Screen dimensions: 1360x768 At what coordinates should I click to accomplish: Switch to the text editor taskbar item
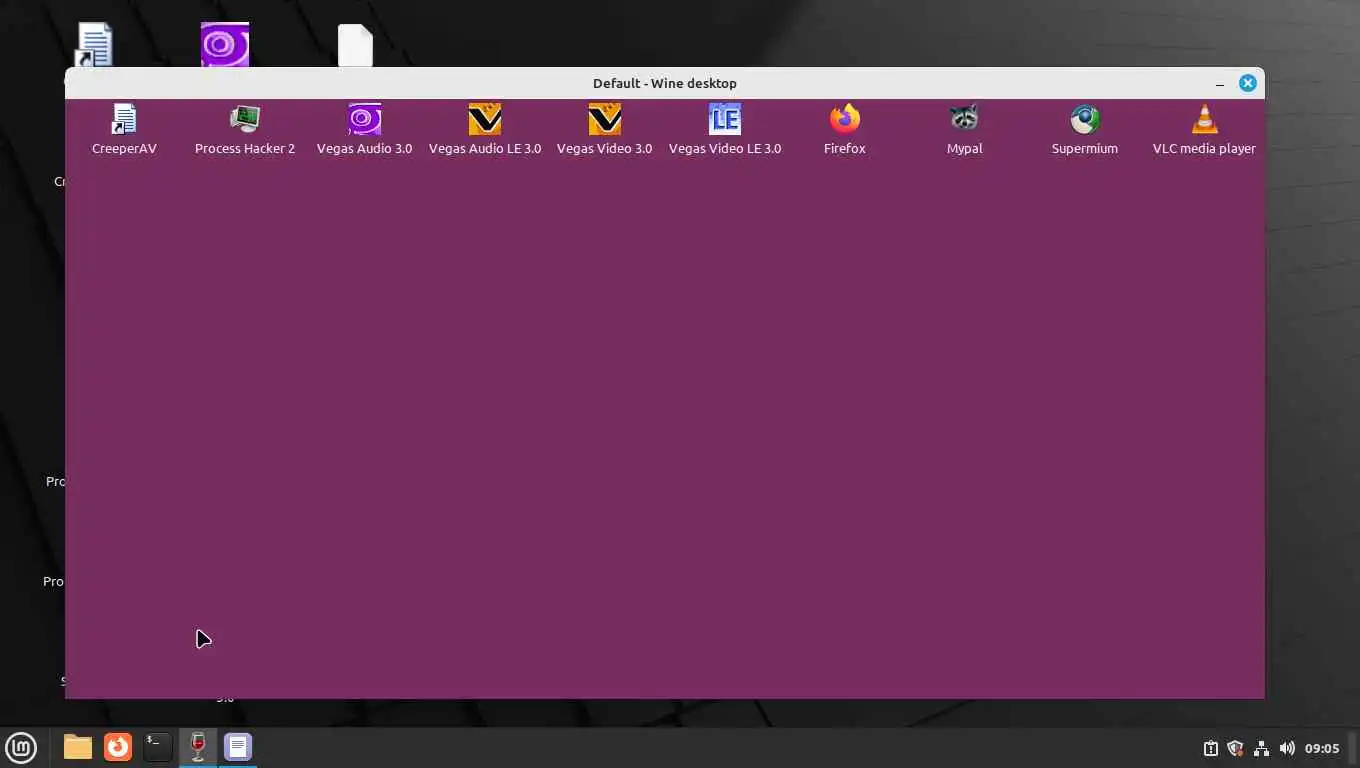click(x=237, y=747)
